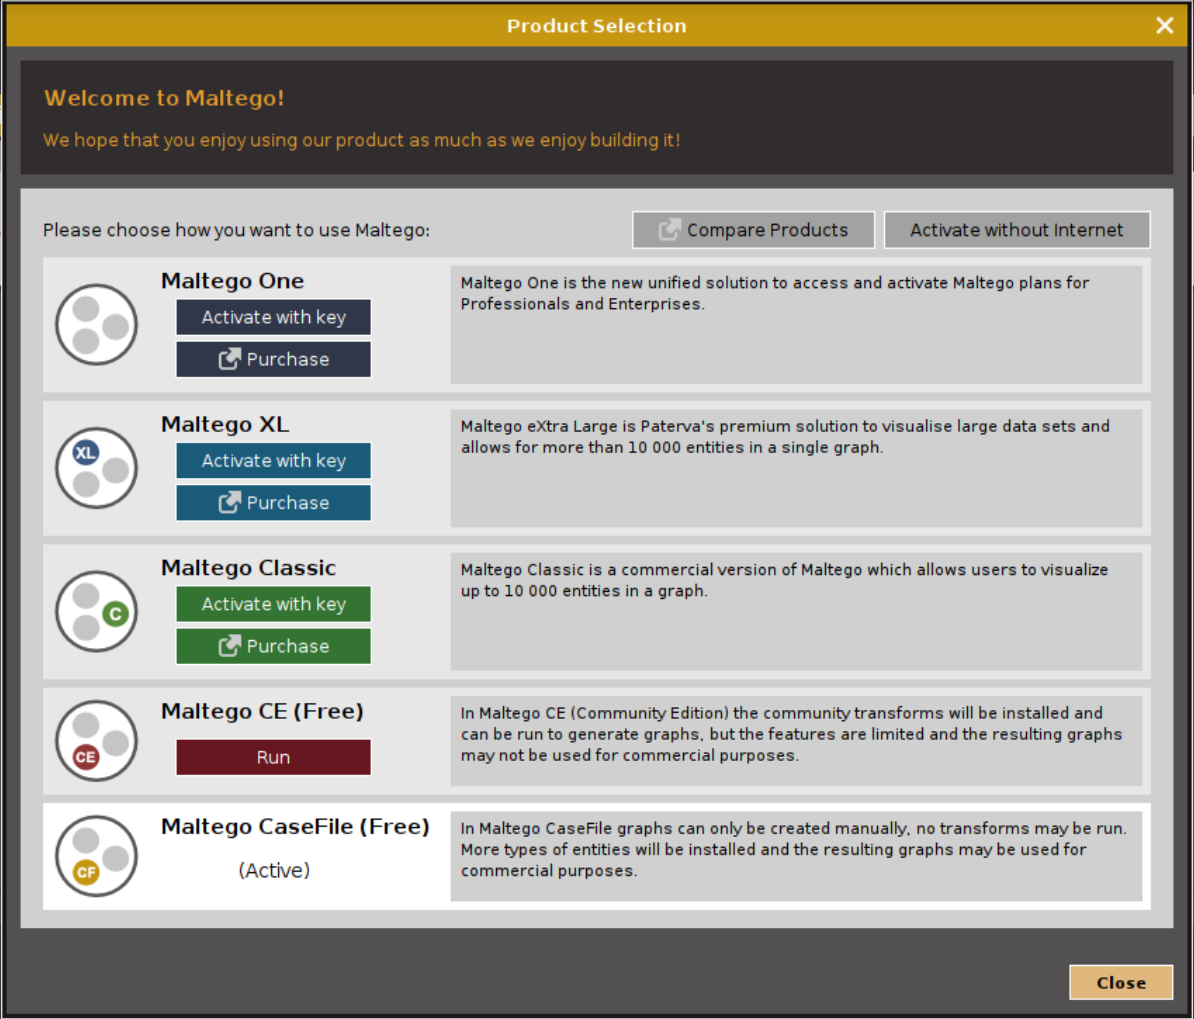The height and width of the screenshot is (1019, 1194).
Task: Select the Maltego XL heading
Action: click(x=225, y=424)
